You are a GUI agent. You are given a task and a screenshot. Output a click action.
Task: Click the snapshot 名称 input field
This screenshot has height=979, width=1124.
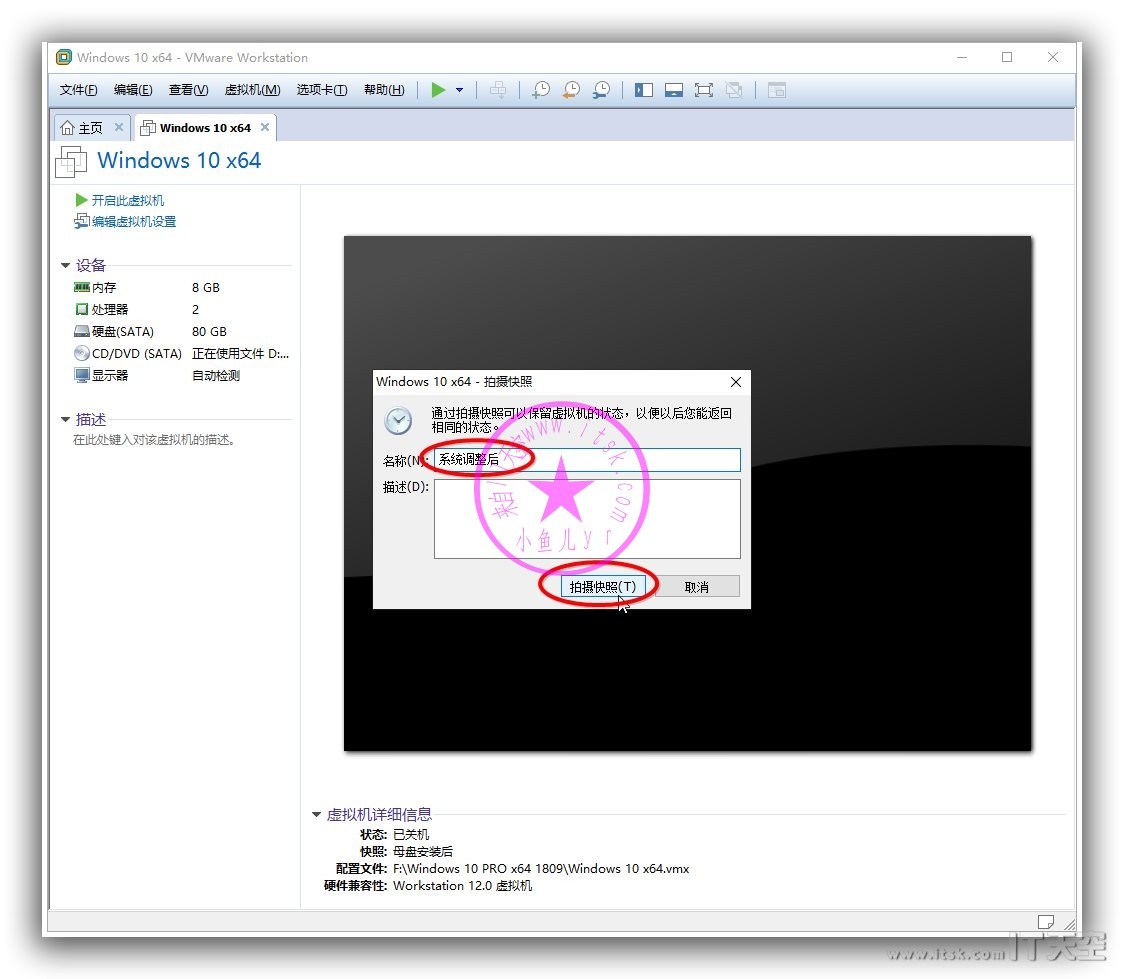(587, 459)
